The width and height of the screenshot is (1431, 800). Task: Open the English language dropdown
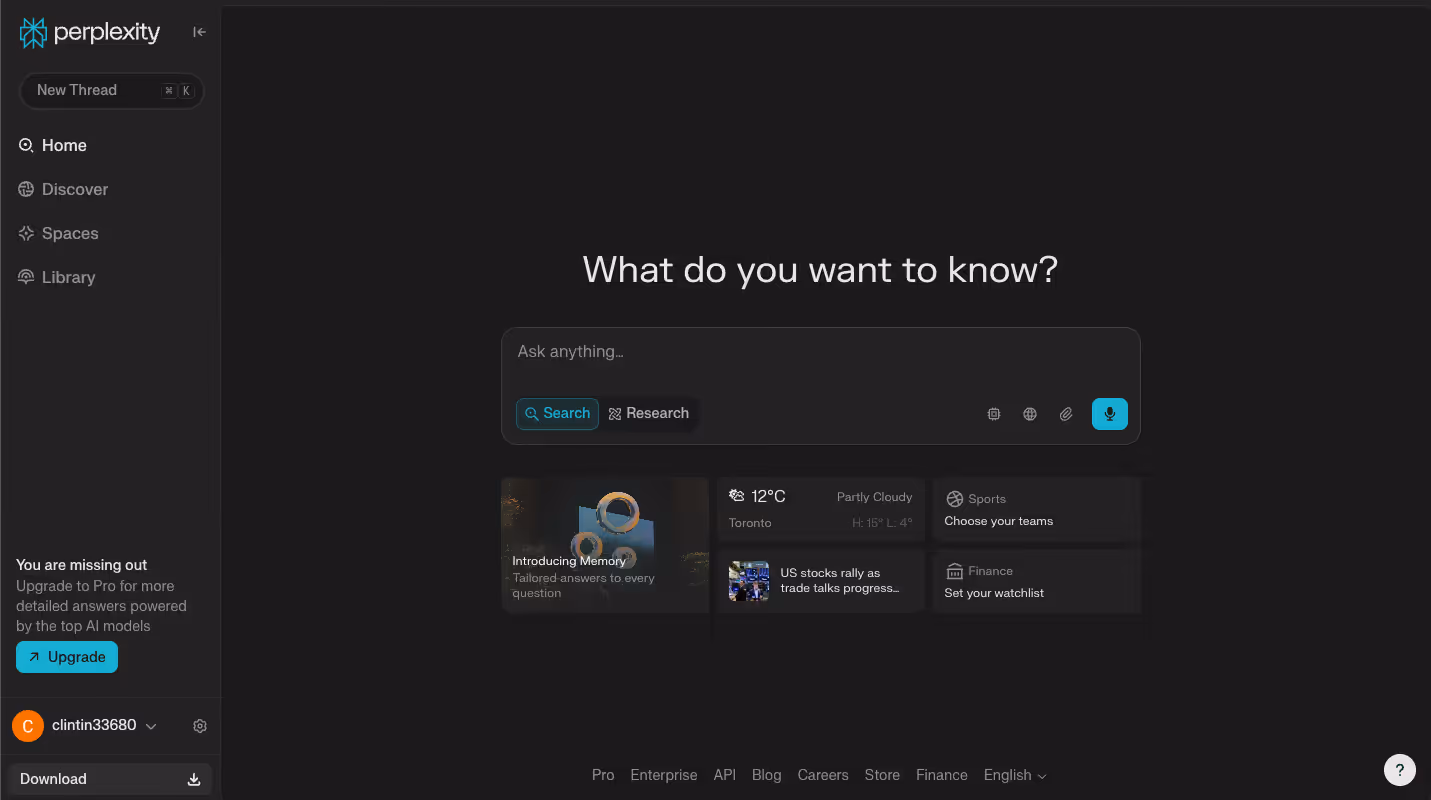[1014, 775]
